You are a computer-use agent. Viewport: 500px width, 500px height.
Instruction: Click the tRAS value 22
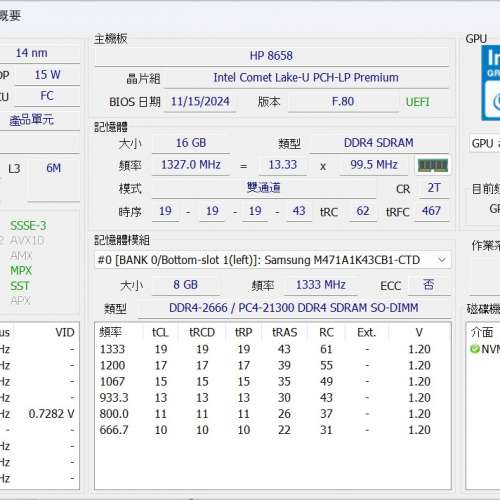click(x=284, y=430)
